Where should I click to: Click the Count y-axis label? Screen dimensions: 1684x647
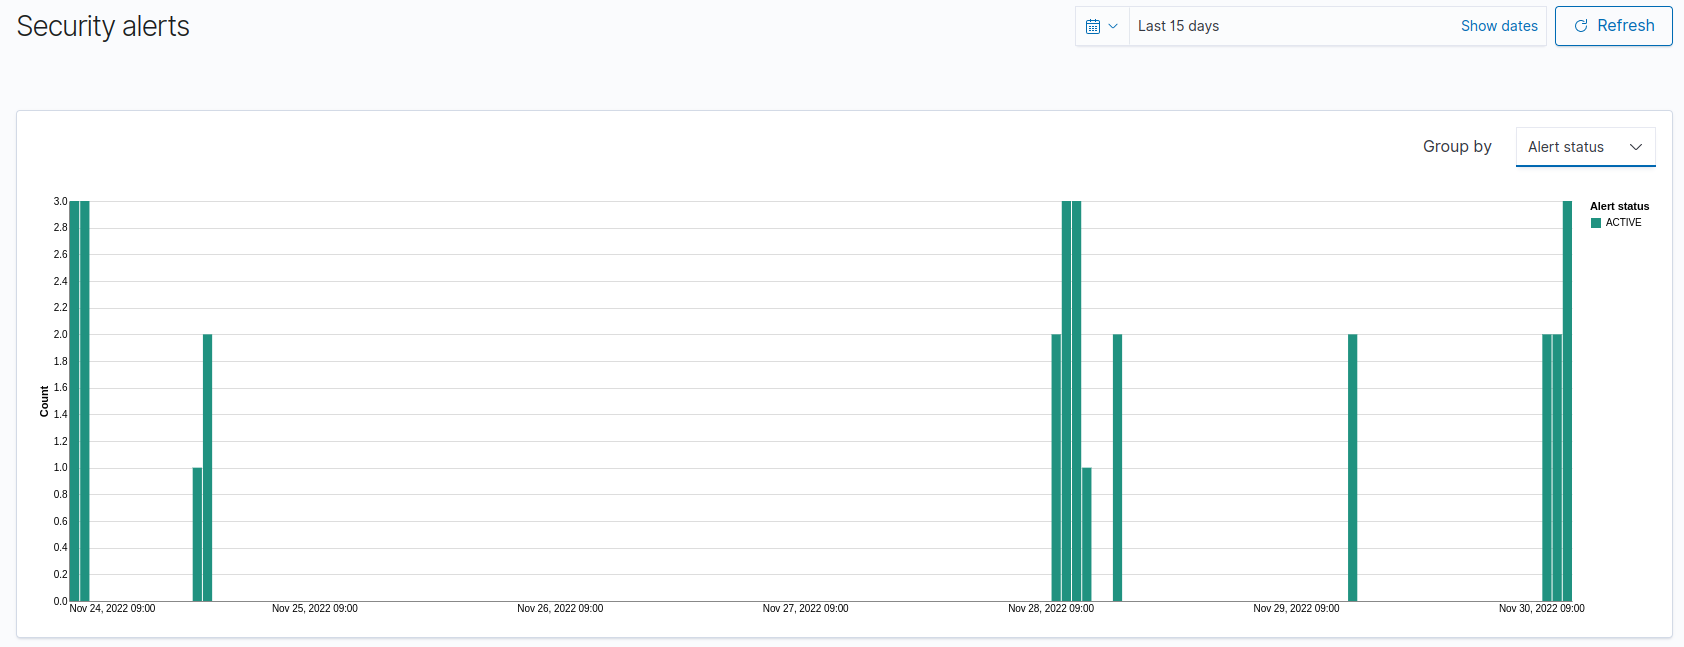tap(44, 401)
